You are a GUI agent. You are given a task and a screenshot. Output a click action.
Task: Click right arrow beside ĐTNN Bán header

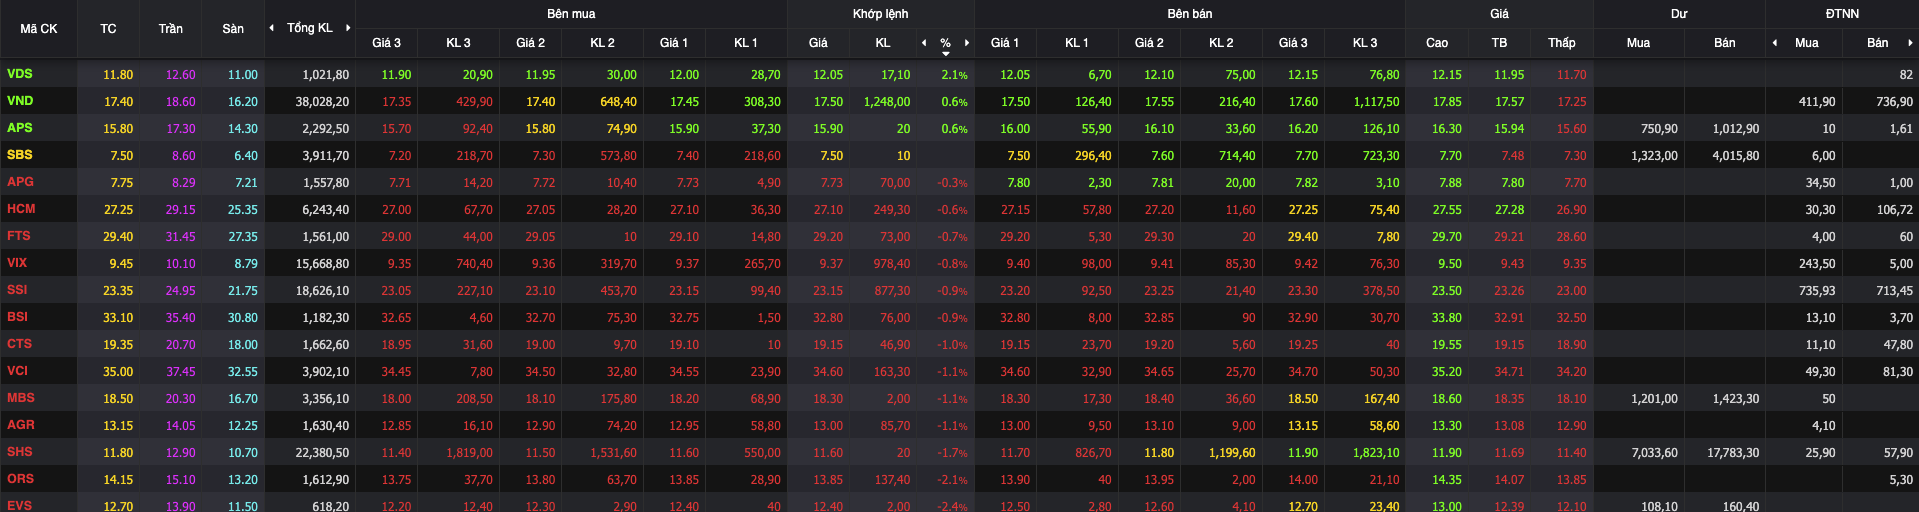1910,43
